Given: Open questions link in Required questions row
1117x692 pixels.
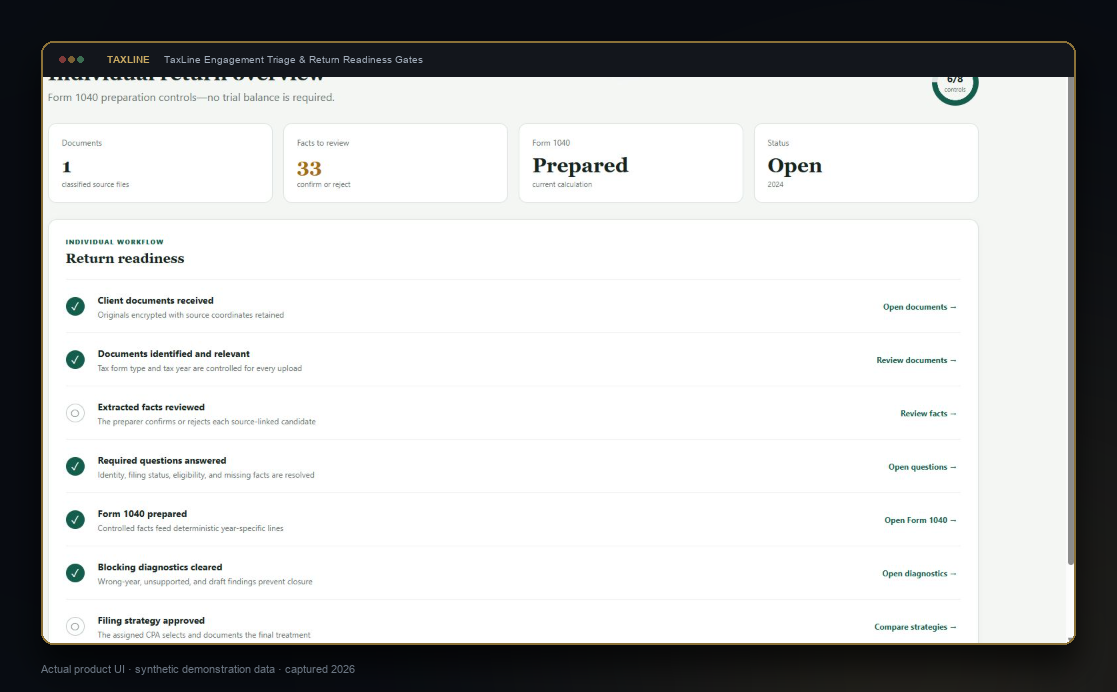Looking at the screenshot, I should tap(922, 468).
